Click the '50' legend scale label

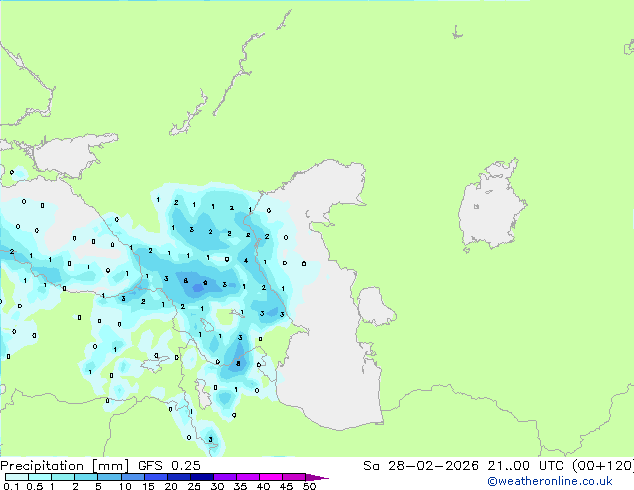(309, 486)
